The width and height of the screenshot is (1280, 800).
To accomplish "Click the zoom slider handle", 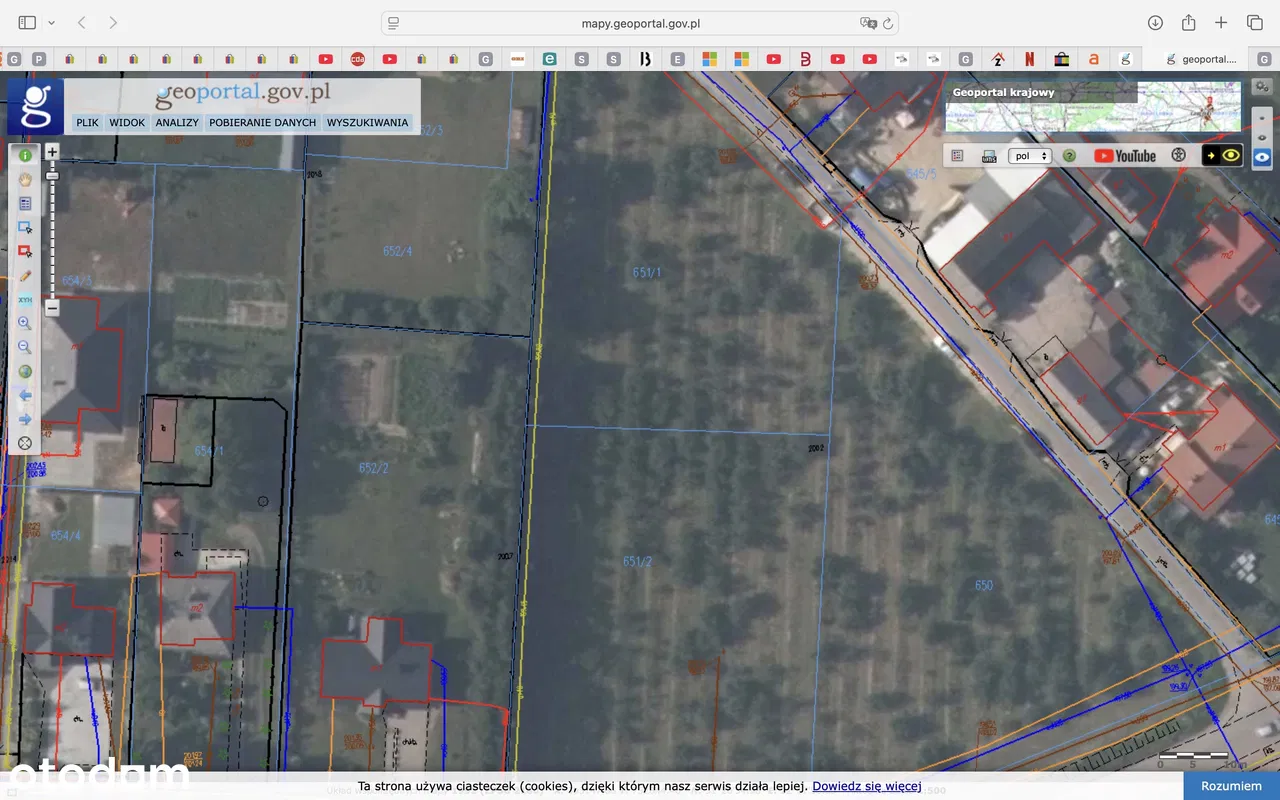I will [52, 175].
